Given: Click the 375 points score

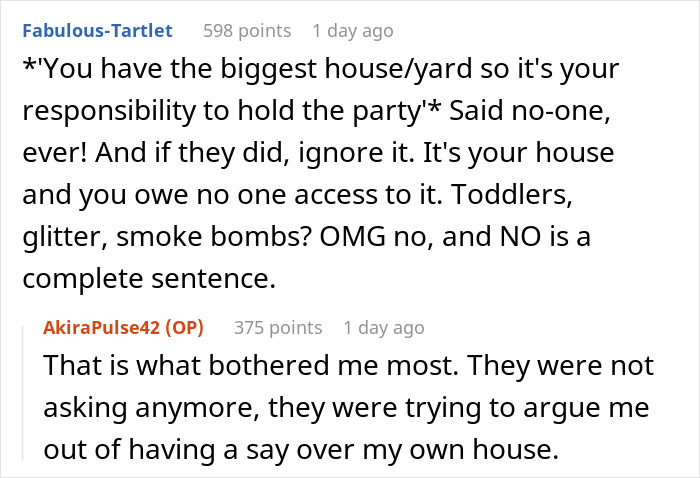Looking at the screenshot, I should [278, 327].
